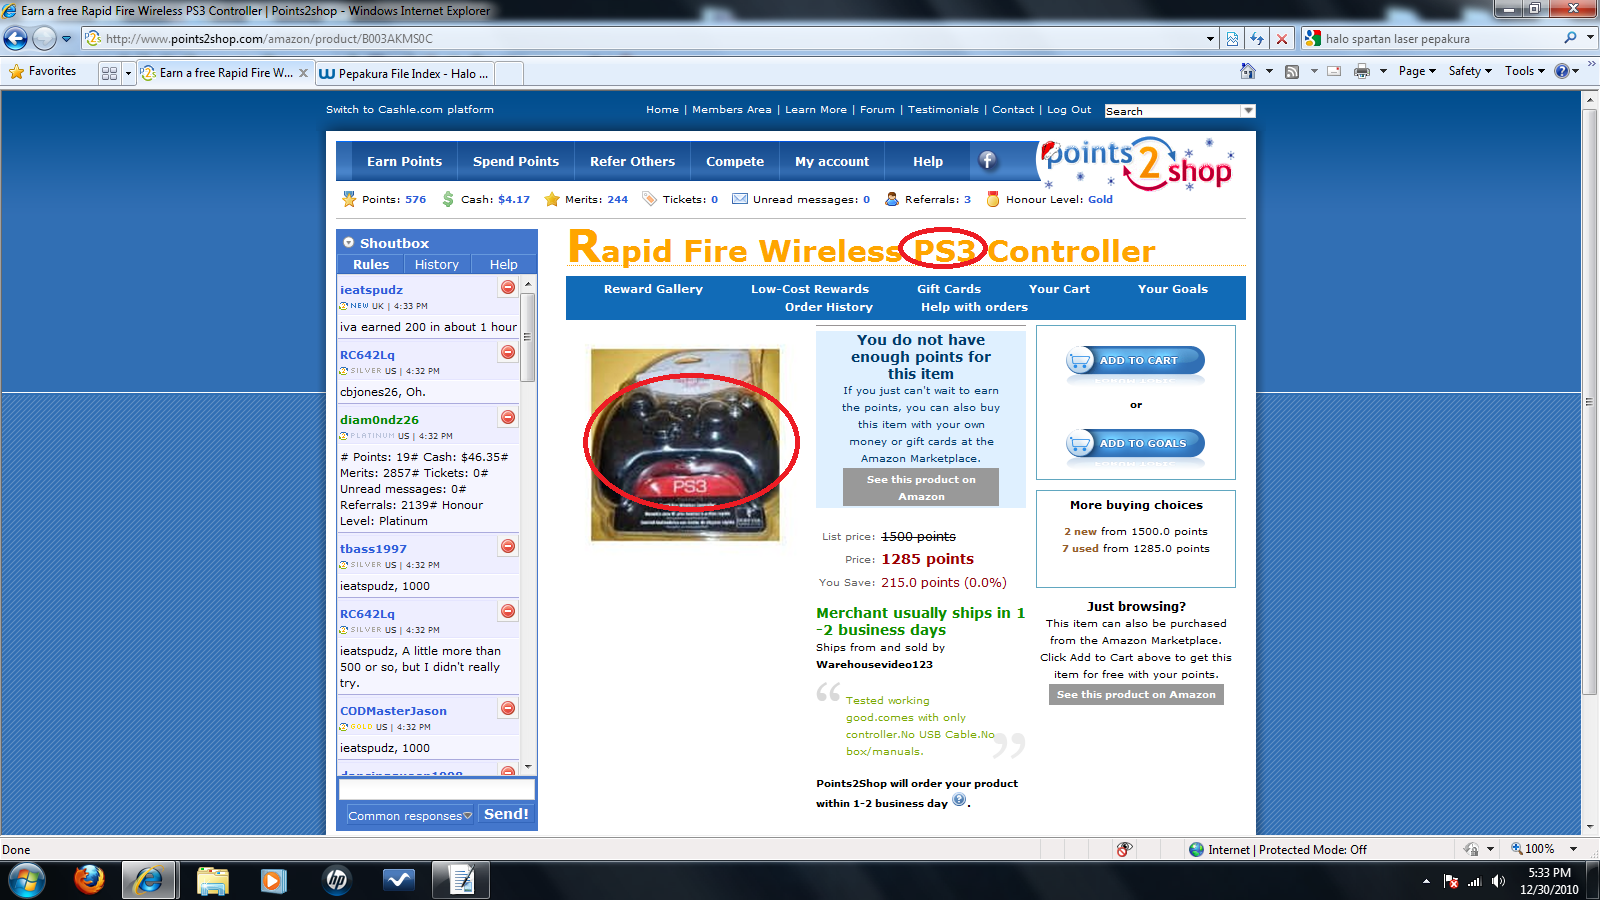Click the Read Mail icon in the command bar

1334,71
